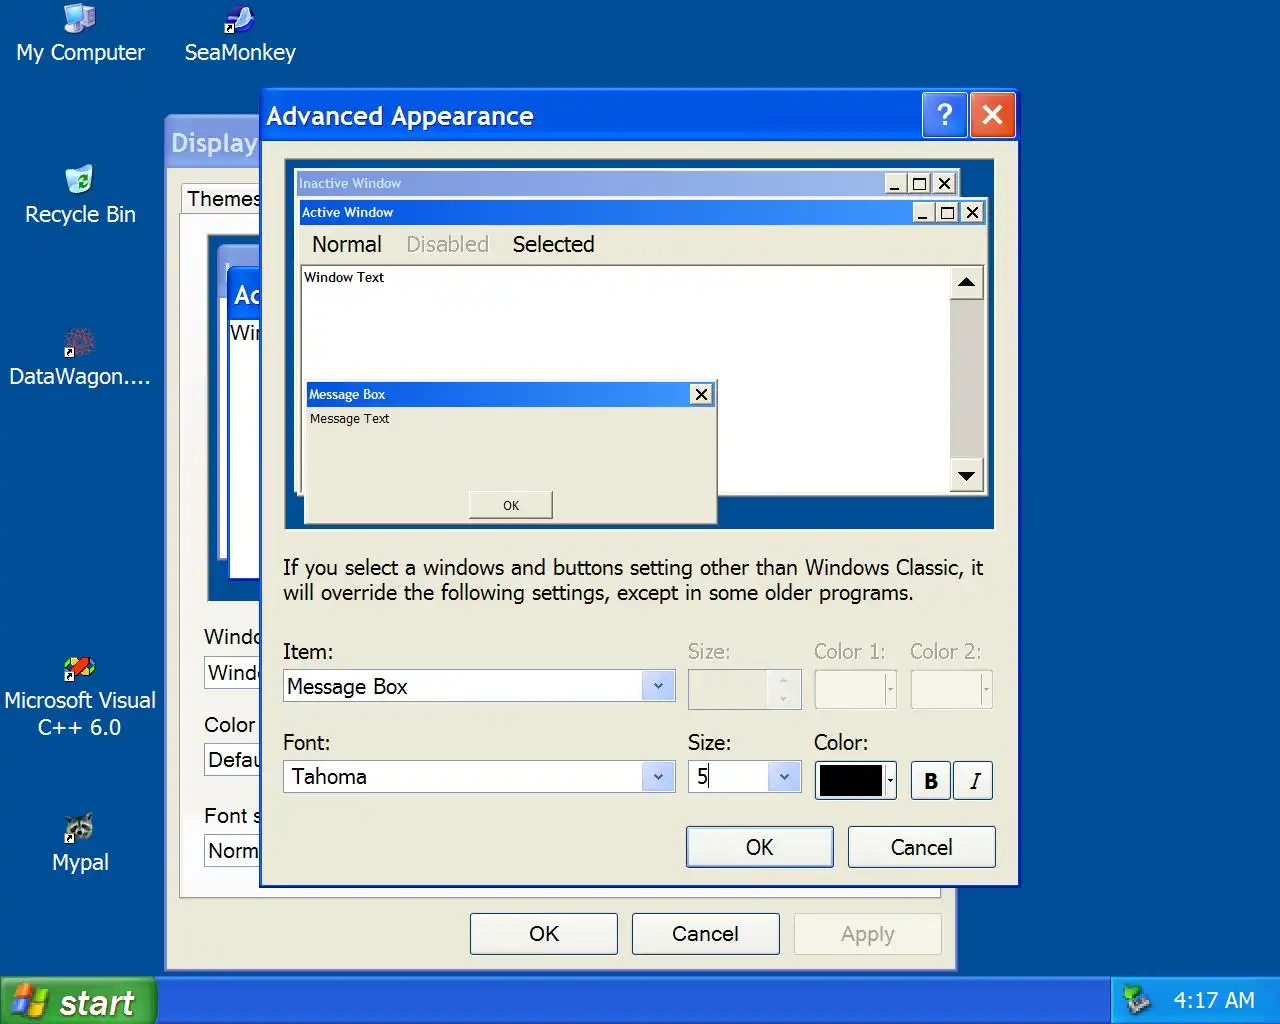The image size is (1280, 1024).
Task: Click inside the font Size field showing 5
Action: pyautogui.click(x=728, y=777)
